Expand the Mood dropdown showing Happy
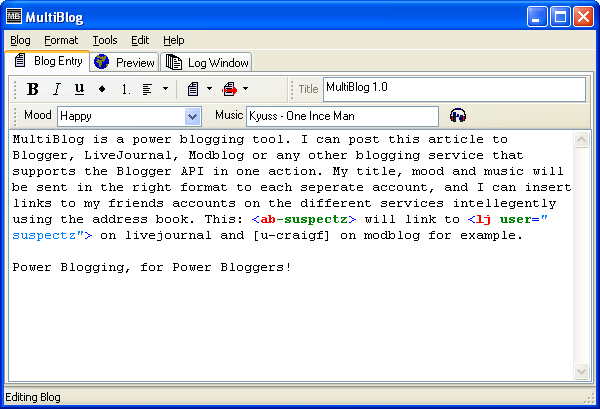Screen dimensions: 600x409 pos(192,116)
